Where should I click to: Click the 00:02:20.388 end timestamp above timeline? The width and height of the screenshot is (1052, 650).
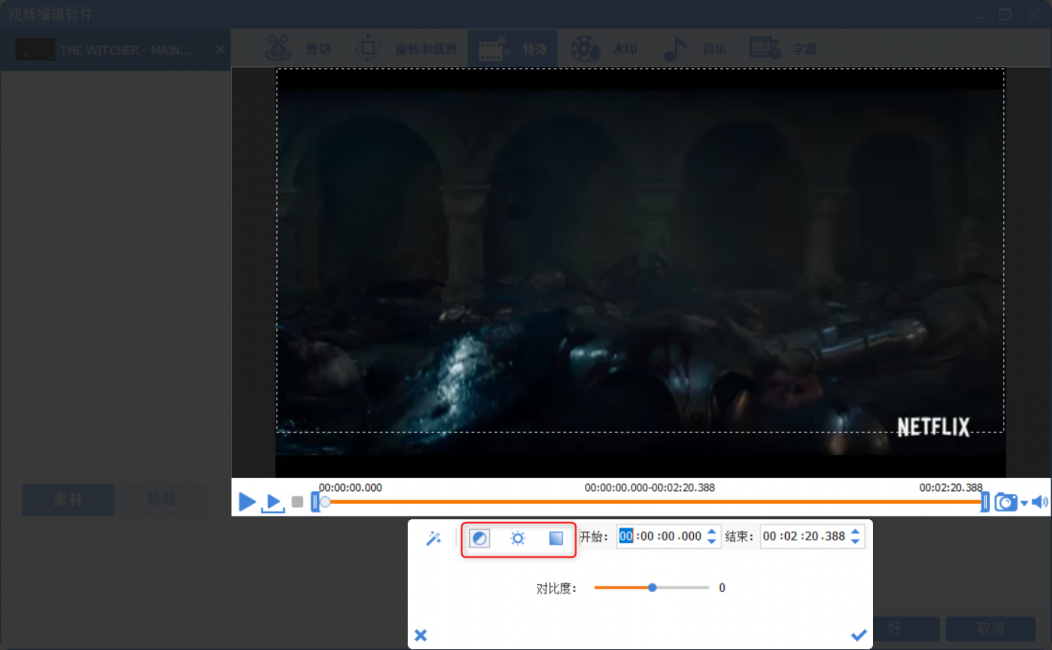pos(951,488)
